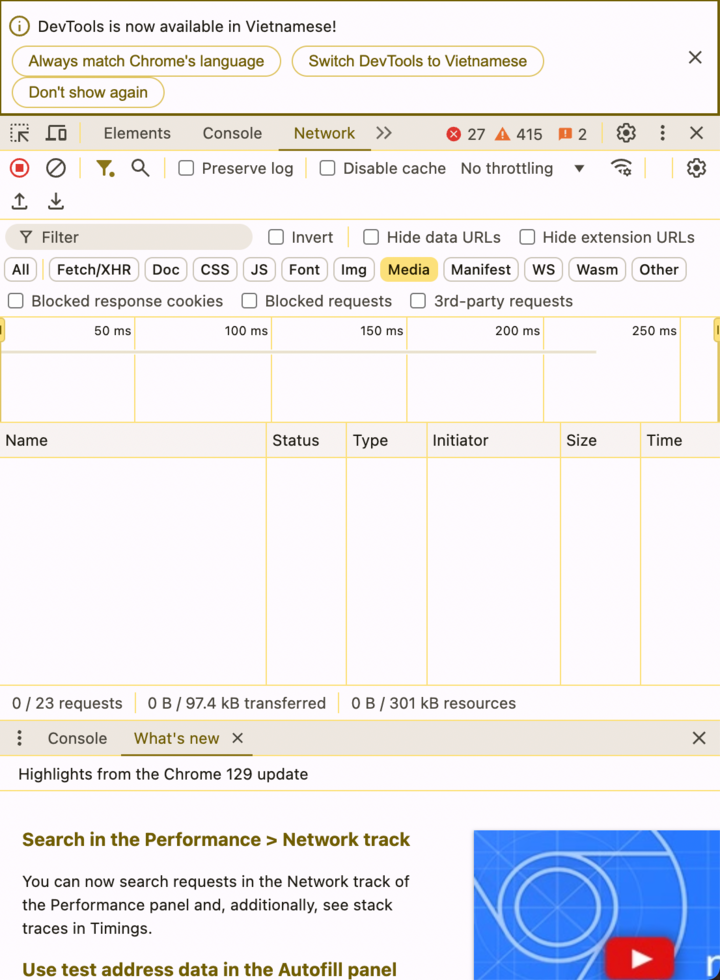Select the All request type filter
This screenshot has height=980, width=720.
[x=21, y=269]
